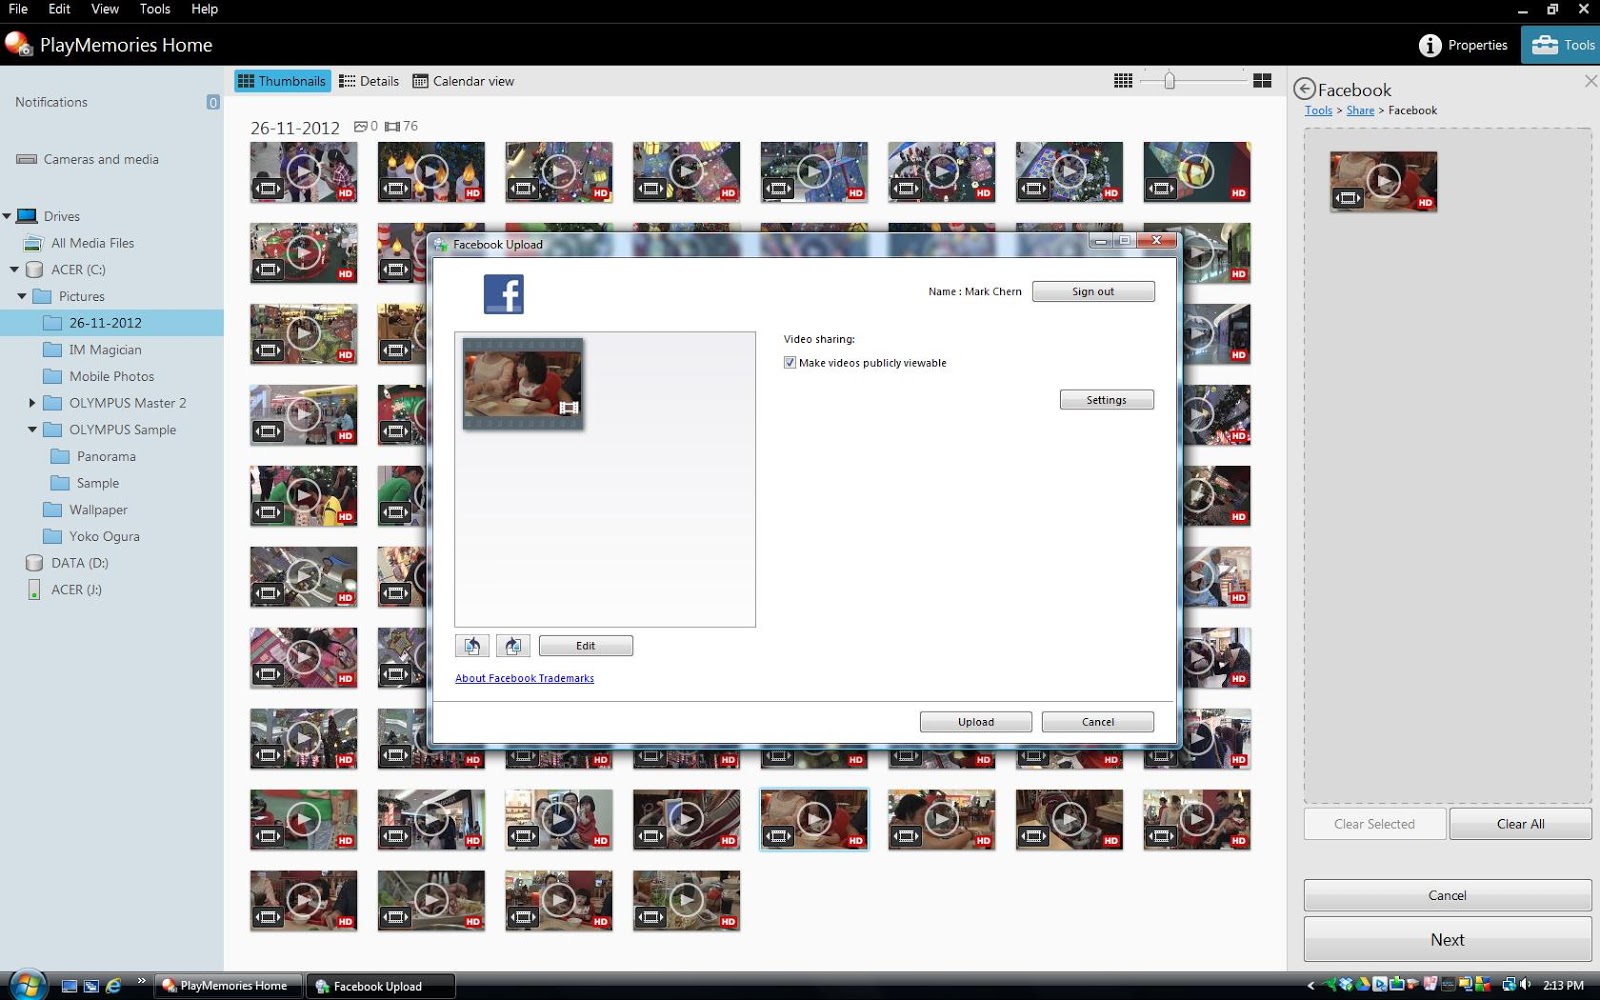This screenshot has width=1600, height=1000.
Task: Switch to Details view
Action: pyautogui.click(x=369, y=81)
